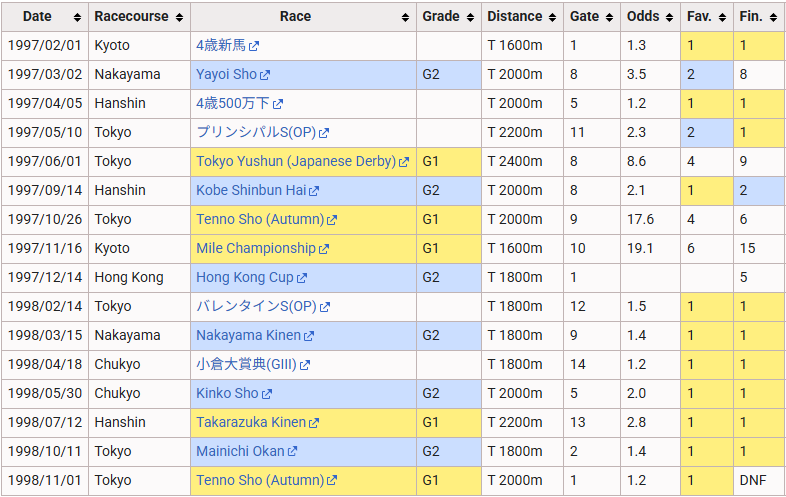This screenshot has width=786, height=497.
Task: Open the バレンタインS(OP) link
Action: [257, 306]
